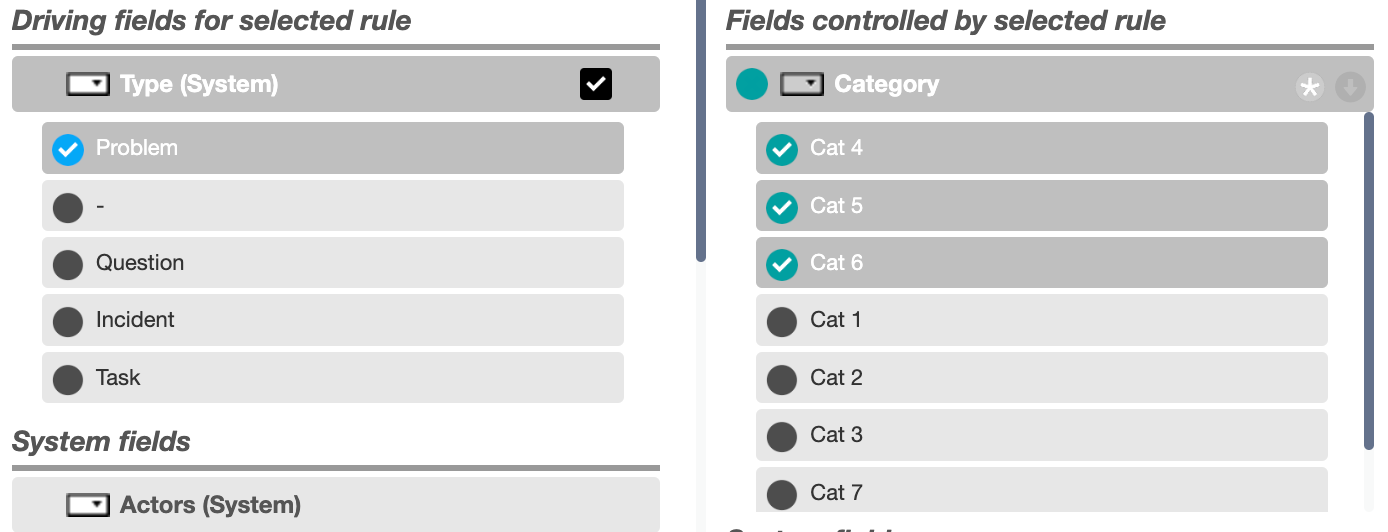Enable Cat 3 in the Category list

click(x=1042, y=435)
